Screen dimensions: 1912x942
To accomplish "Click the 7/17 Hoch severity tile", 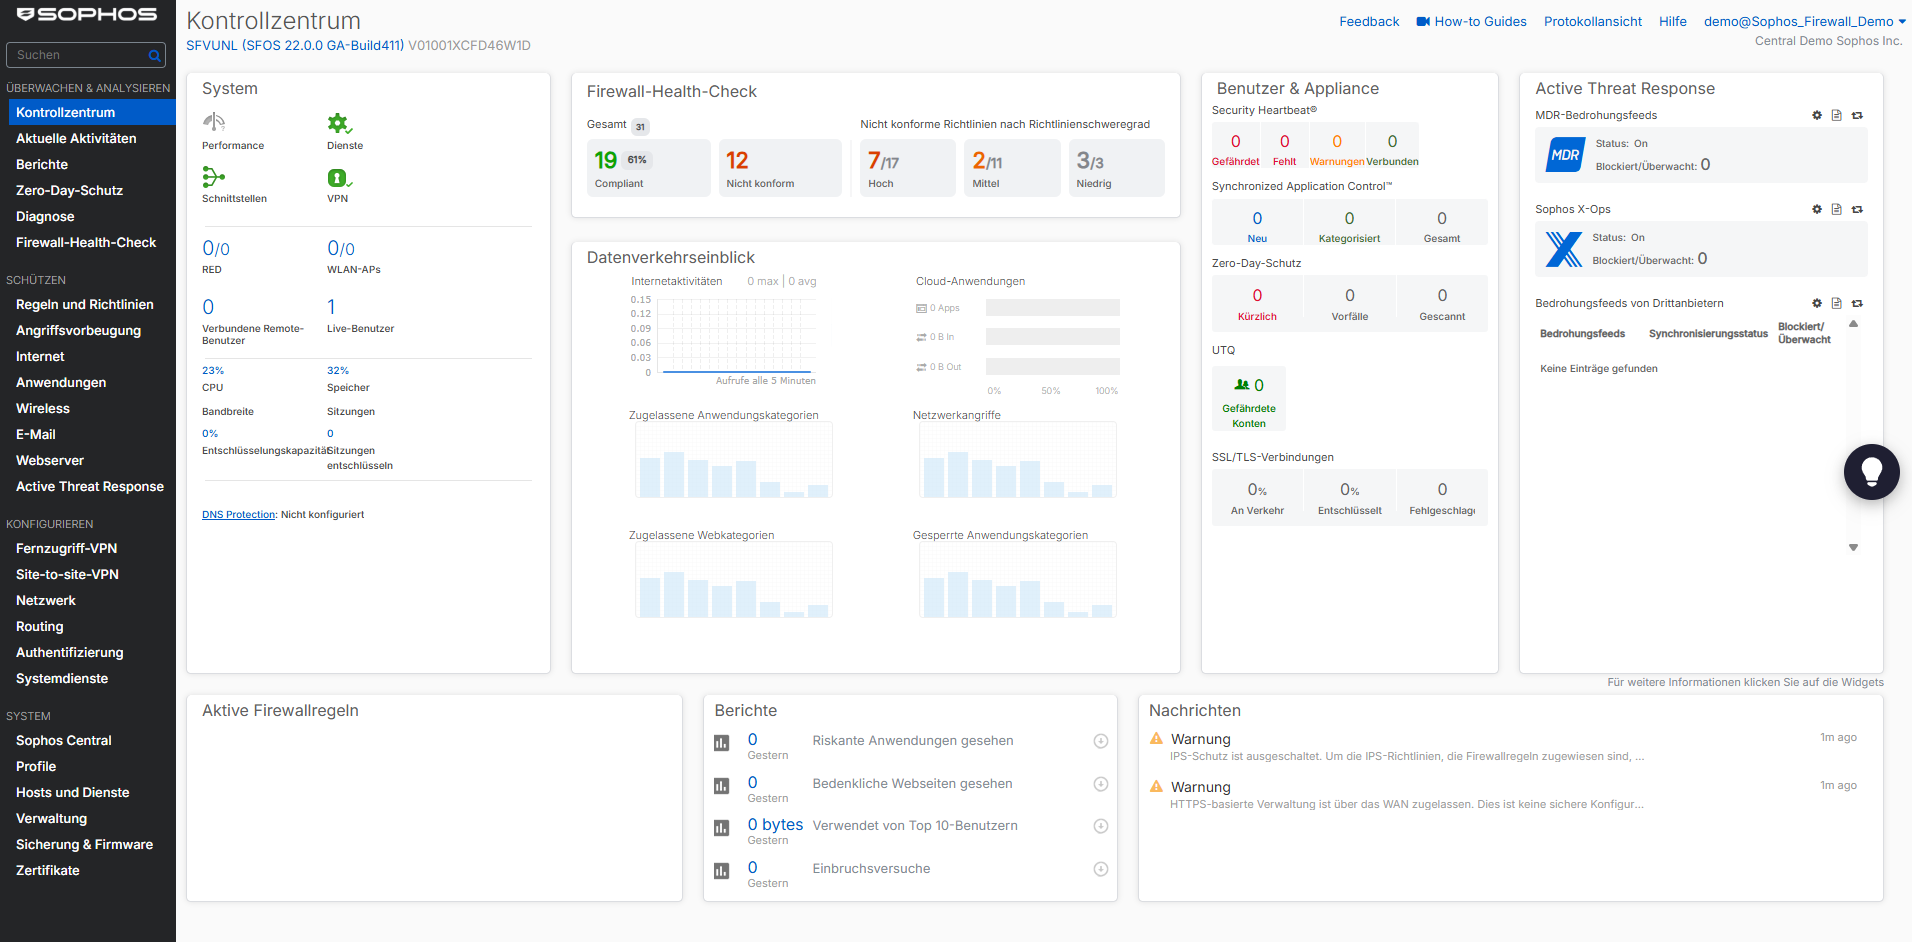I will click(x=908, y=168).
